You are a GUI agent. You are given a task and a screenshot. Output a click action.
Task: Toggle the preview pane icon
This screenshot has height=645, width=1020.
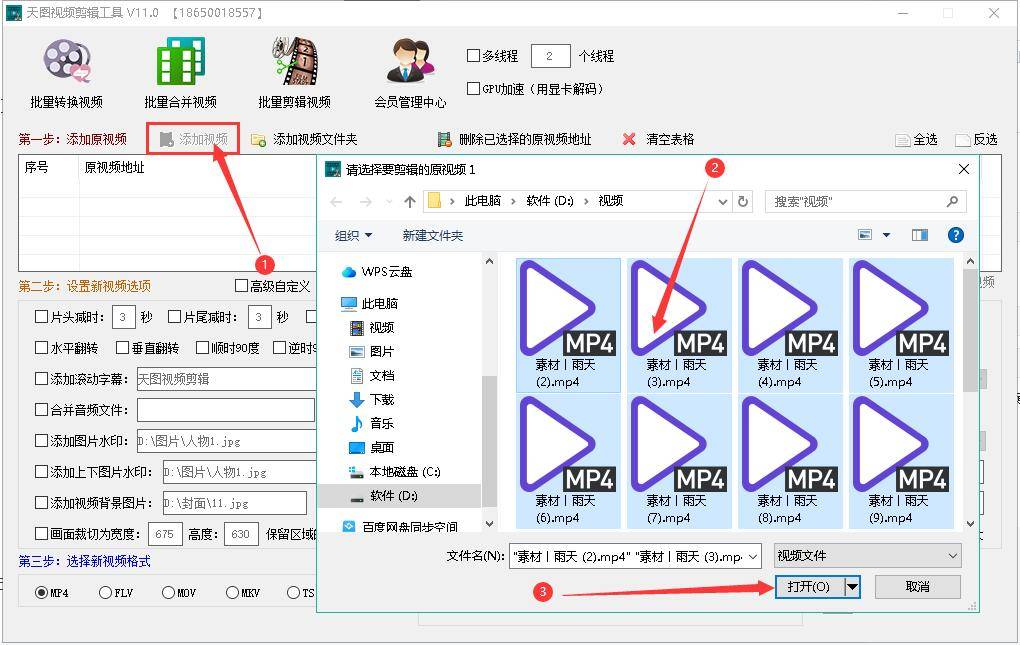[x=920, y=235]
